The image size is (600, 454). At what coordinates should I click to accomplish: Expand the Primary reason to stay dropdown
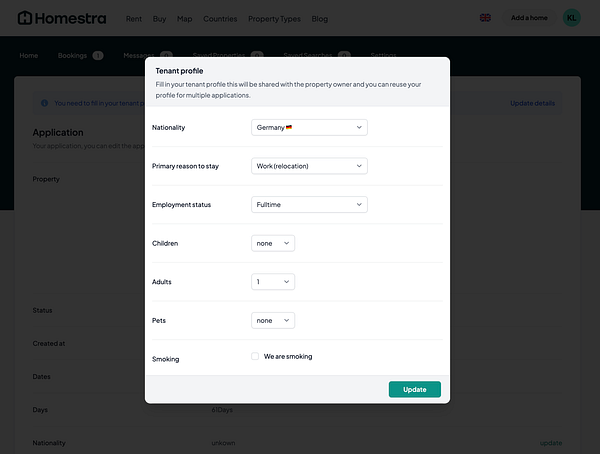[309, 166]
